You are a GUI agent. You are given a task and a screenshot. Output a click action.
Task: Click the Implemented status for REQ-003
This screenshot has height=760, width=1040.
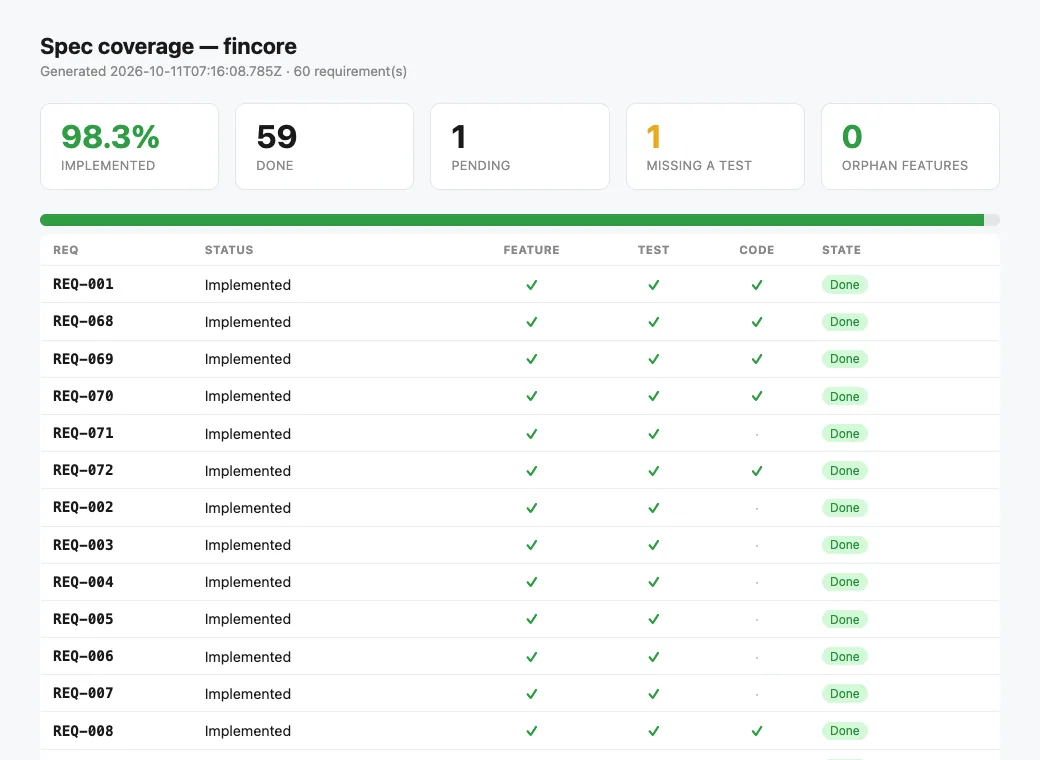[247, 545]
